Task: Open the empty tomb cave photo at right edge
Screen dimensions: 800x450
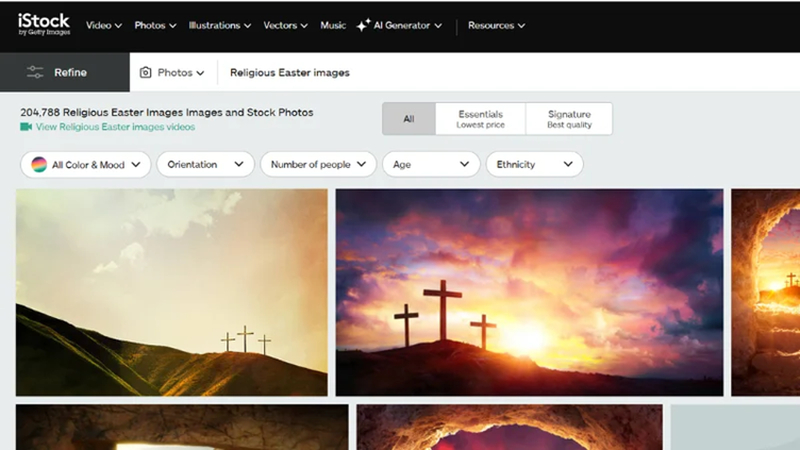Action: tap(765, 292)
